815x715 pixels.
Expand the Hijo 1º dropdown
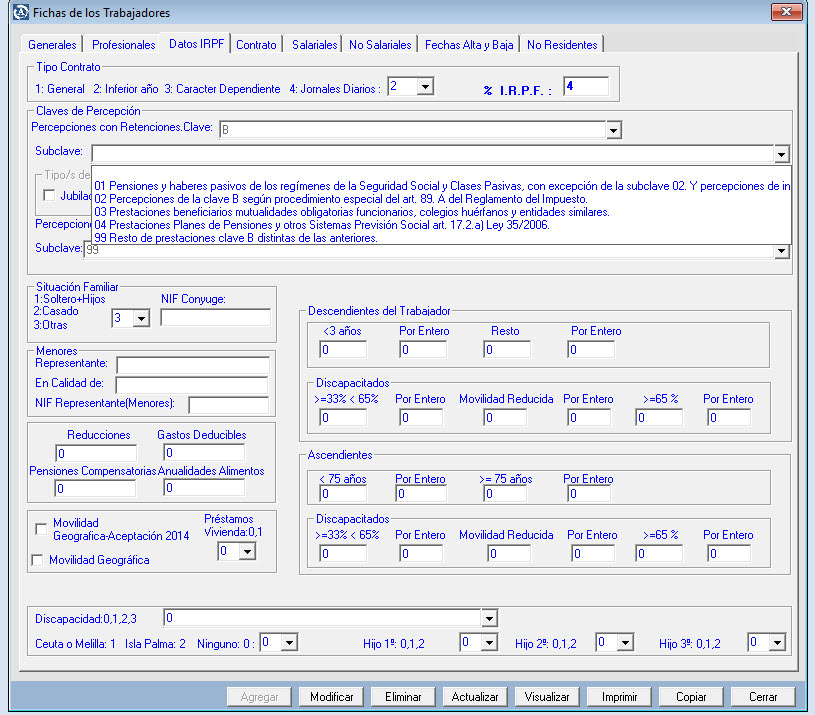pyautogui.click(x=488, y=642)
